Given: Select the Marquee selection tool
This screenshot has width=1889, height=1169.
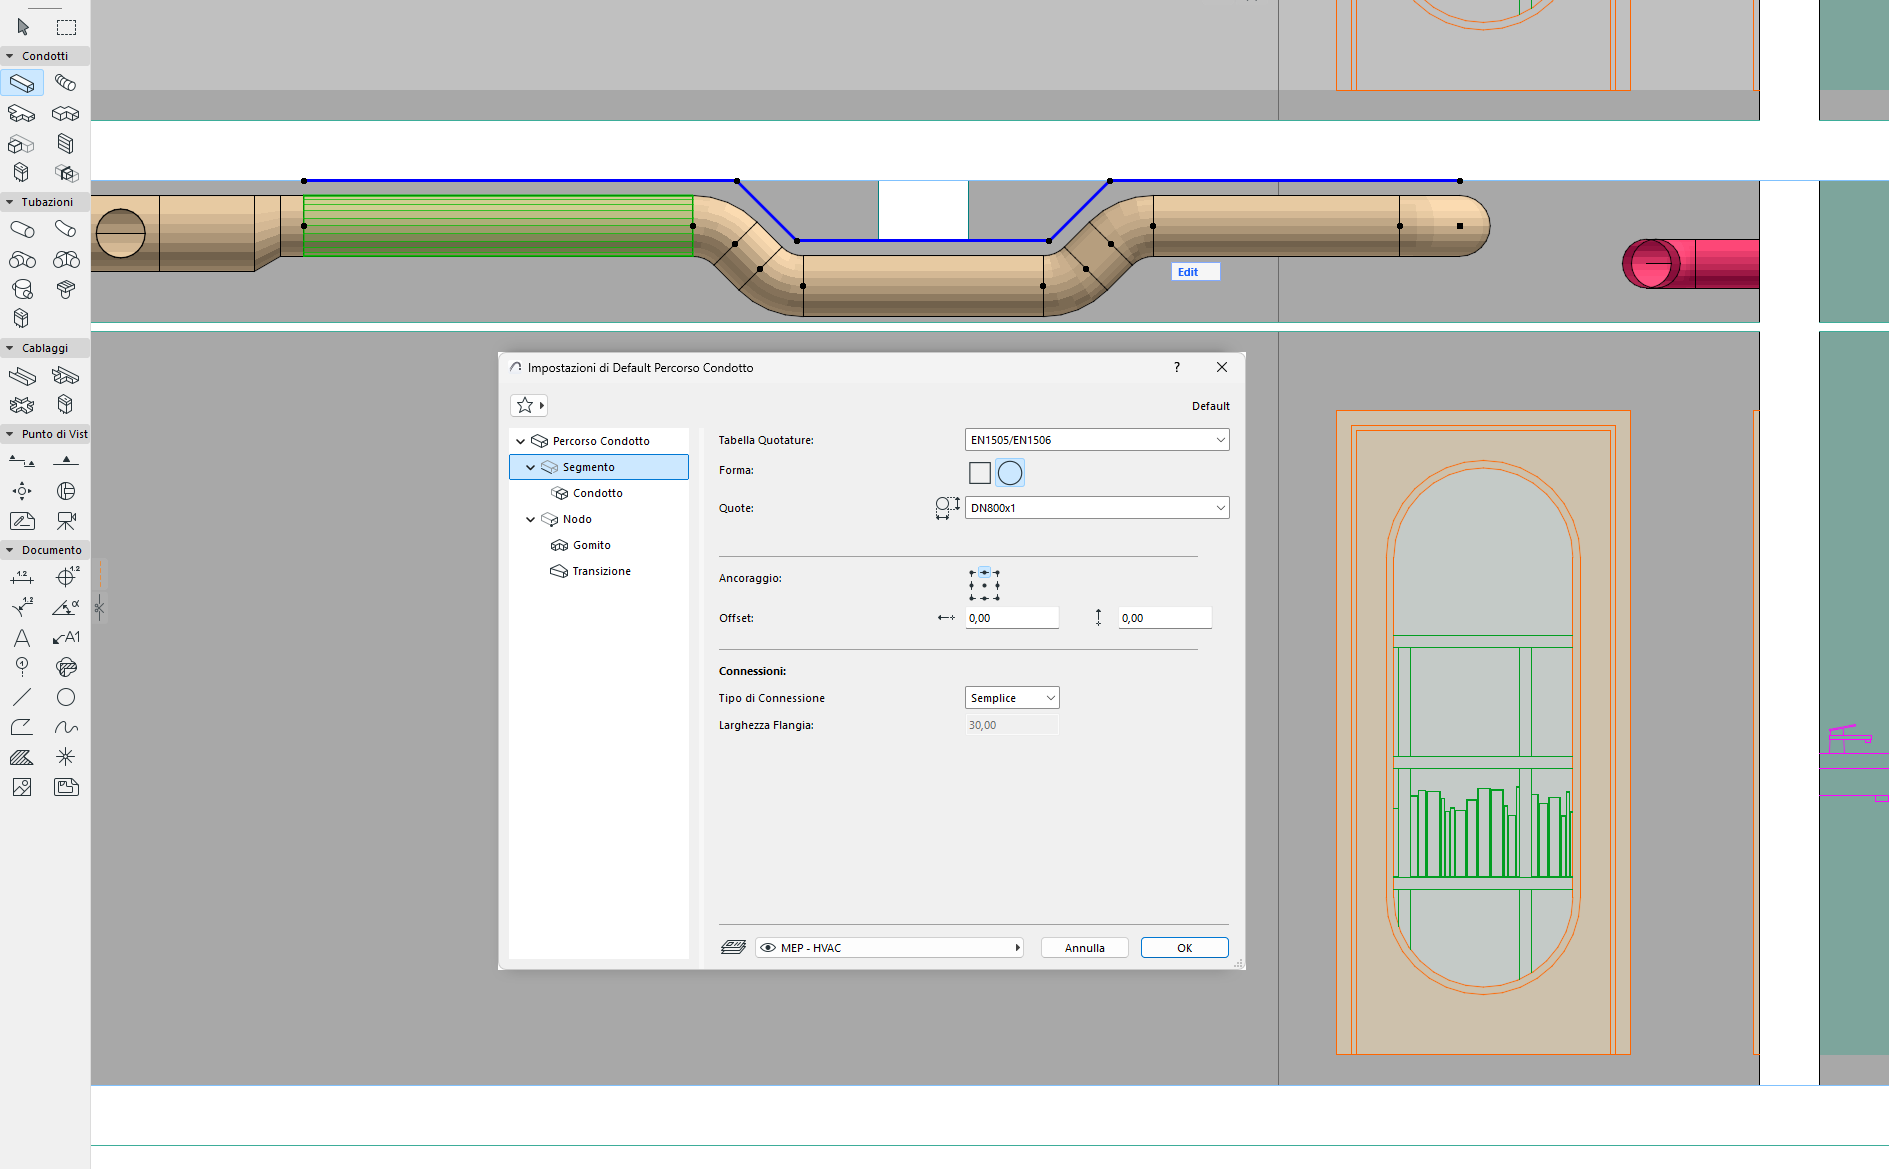Looking at the screenshot, I should click(x=66, y=27).
